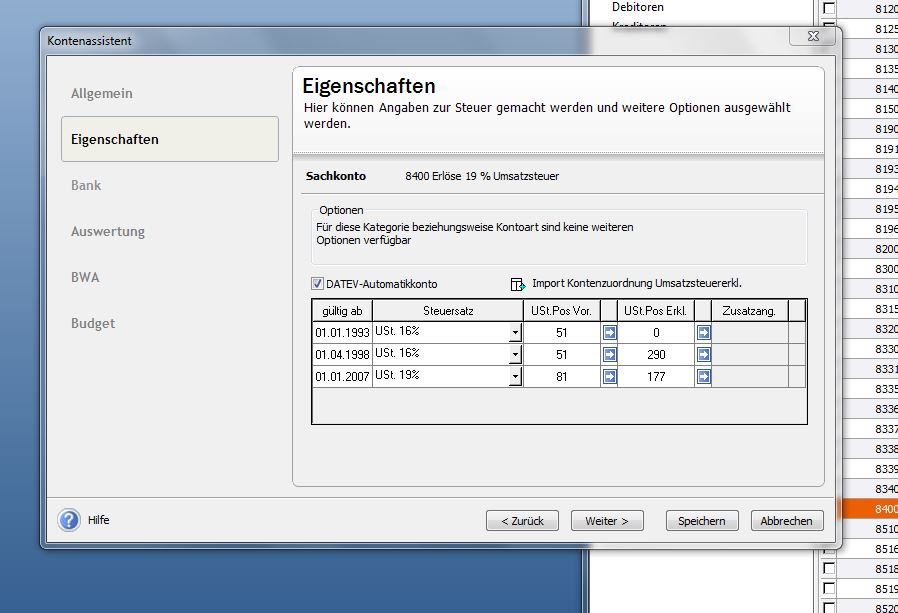Screen dimensions: 898x613
Task: Open the Auswertung wizard step
Action: click(108, 231)
